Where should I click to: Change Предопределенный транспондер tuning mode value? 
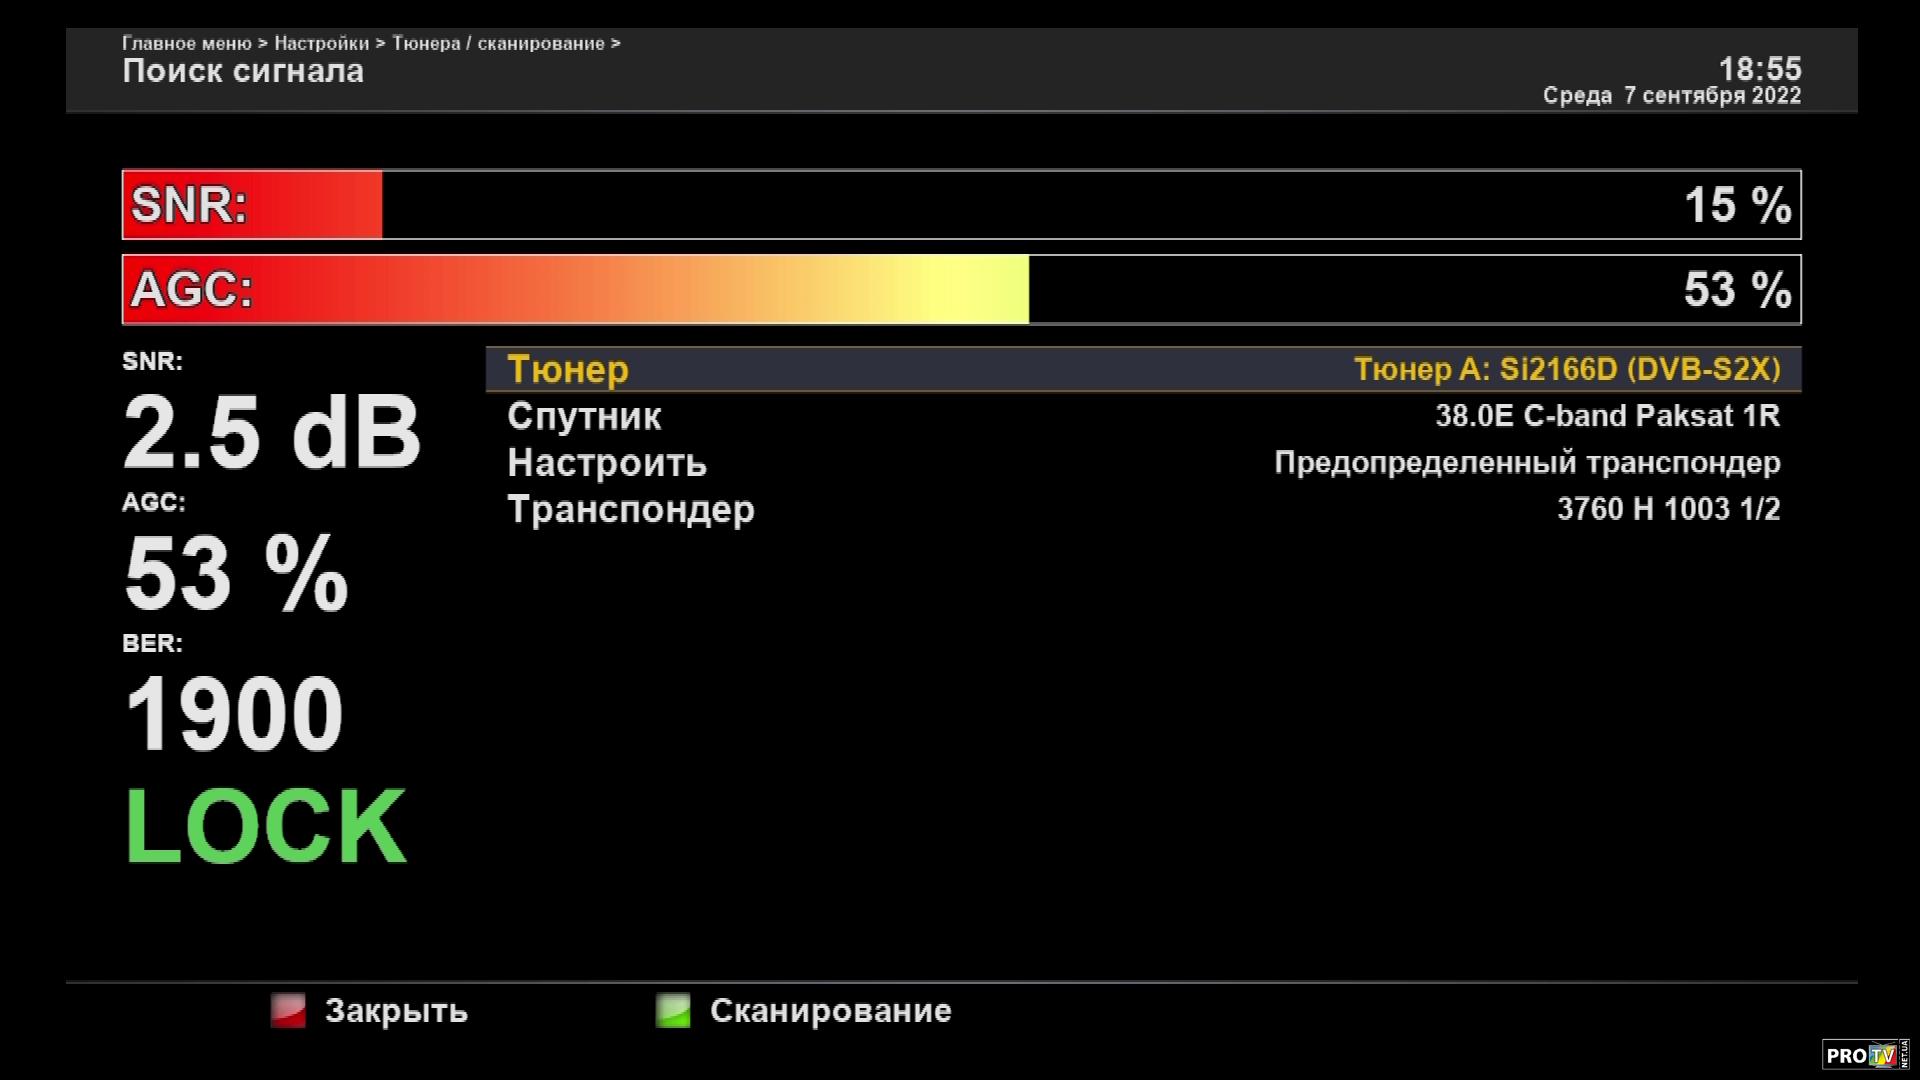(x=1527, y=463)
